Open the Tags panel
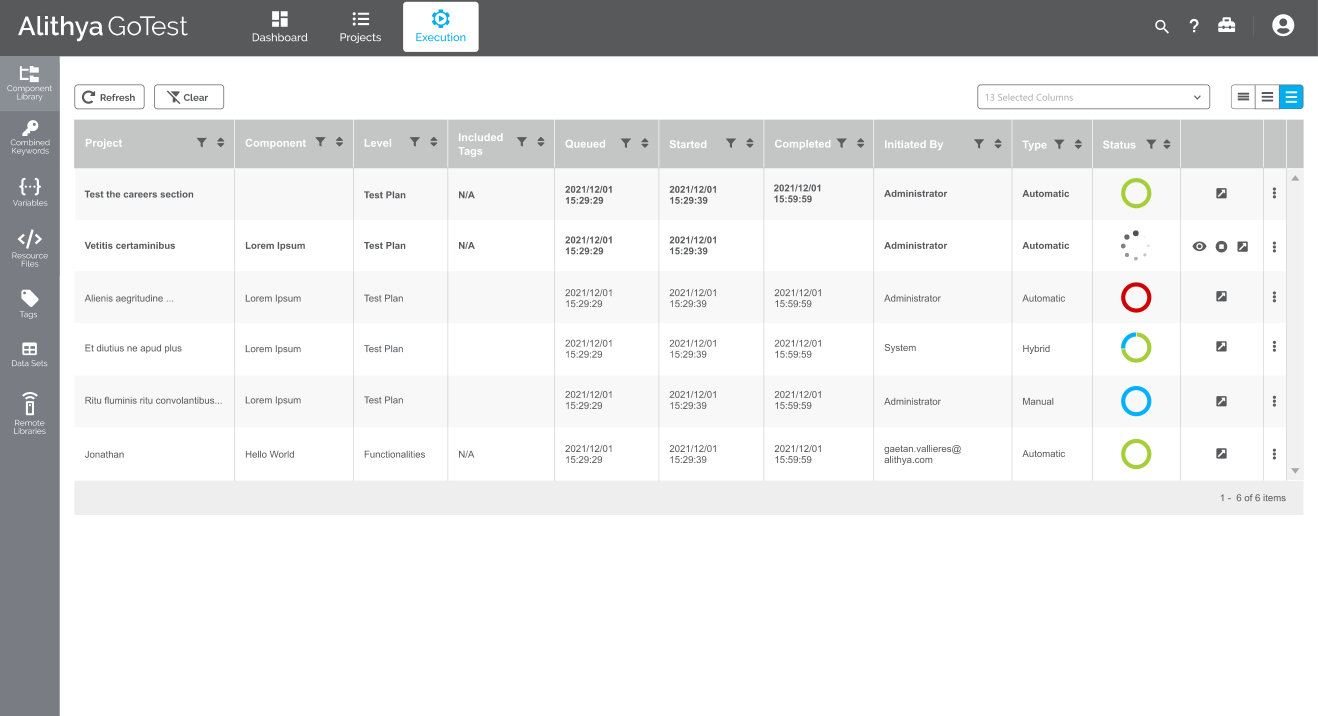The height and width of the screenshot is (716, 1318). (29, 301)
